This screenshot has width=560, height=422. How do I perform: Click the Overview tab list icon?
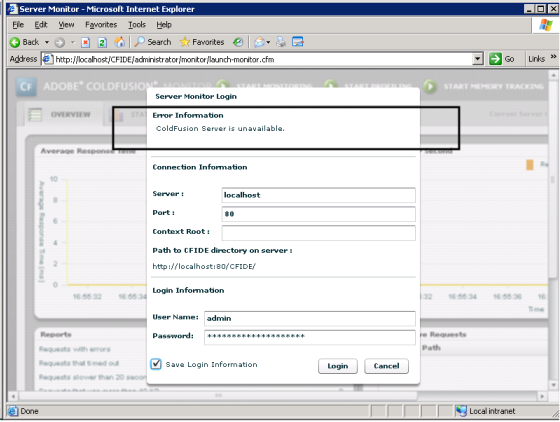coord(35,115)
